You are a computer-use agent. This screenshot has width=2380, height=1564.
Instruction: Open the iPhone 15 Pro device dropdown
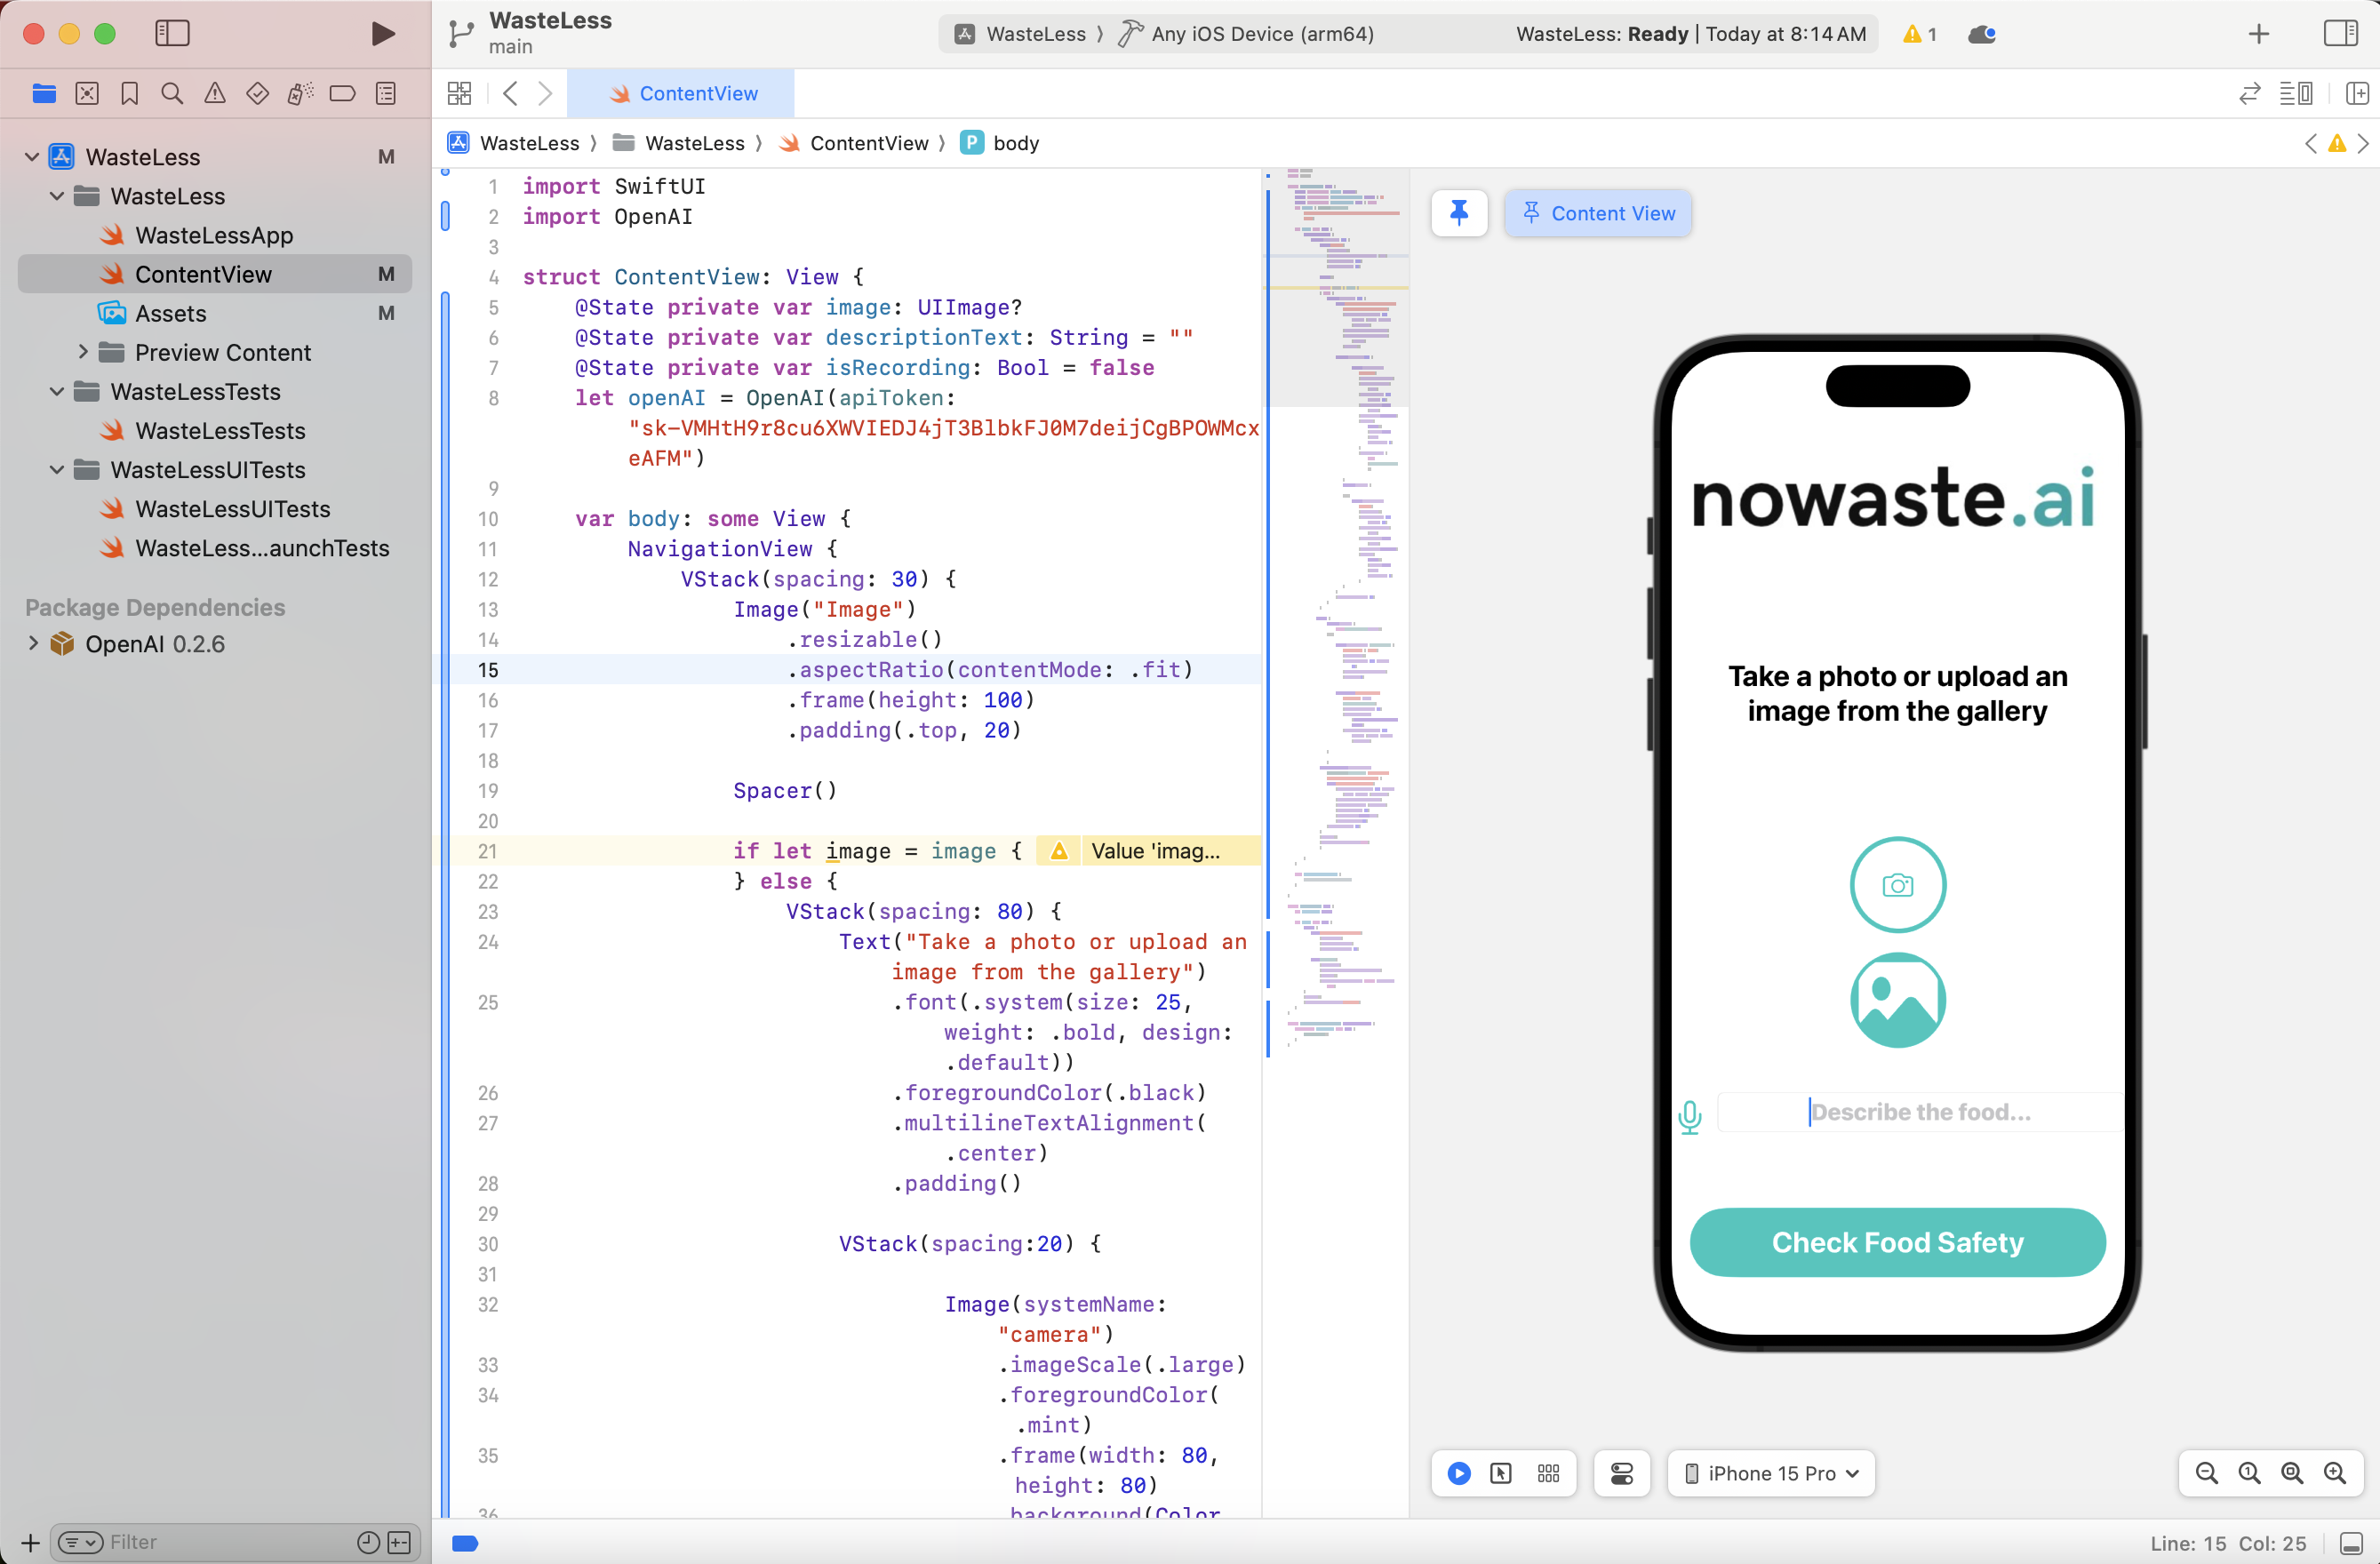[1771, 1473]
